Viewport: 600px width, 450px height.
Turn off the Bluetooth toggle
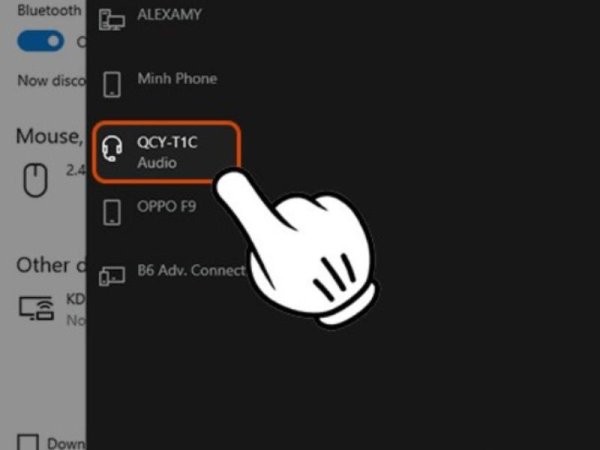pyautogui.click(x=41, y=41)
